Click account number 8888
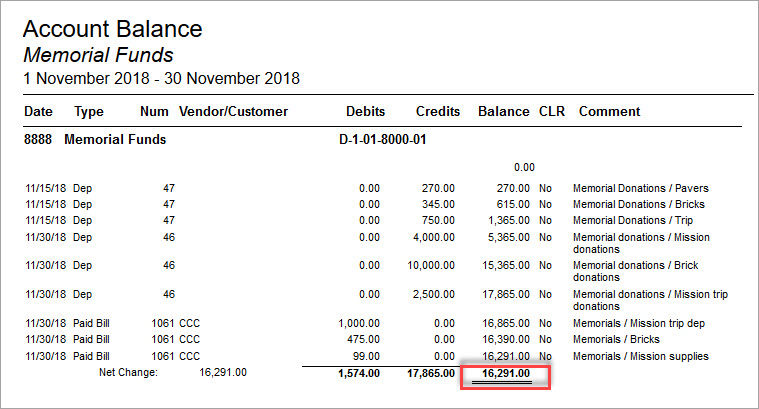This screenshot has height=409, width=759. click(x=38, y=139)
